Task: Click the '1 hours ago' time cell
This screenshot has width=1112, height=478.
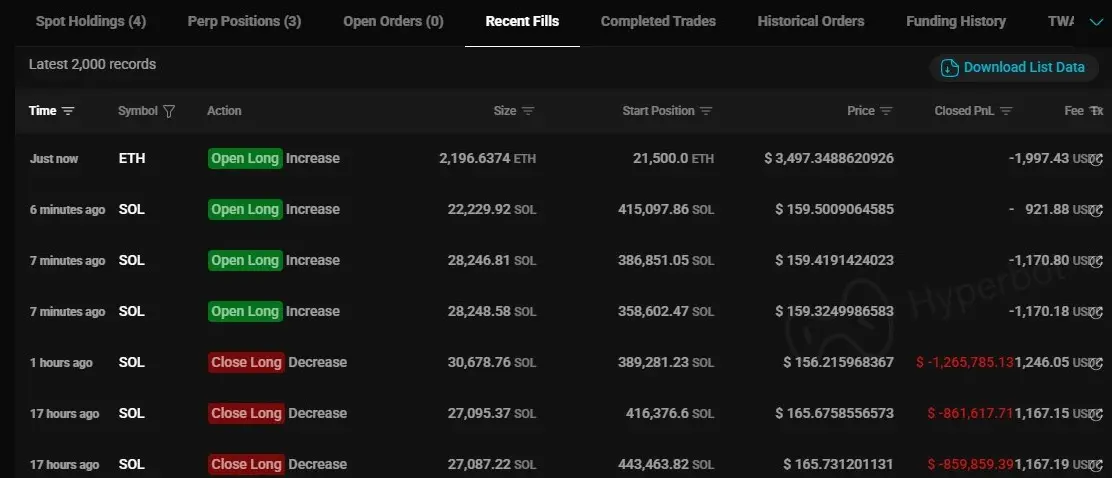Action: tap(61, 363)
